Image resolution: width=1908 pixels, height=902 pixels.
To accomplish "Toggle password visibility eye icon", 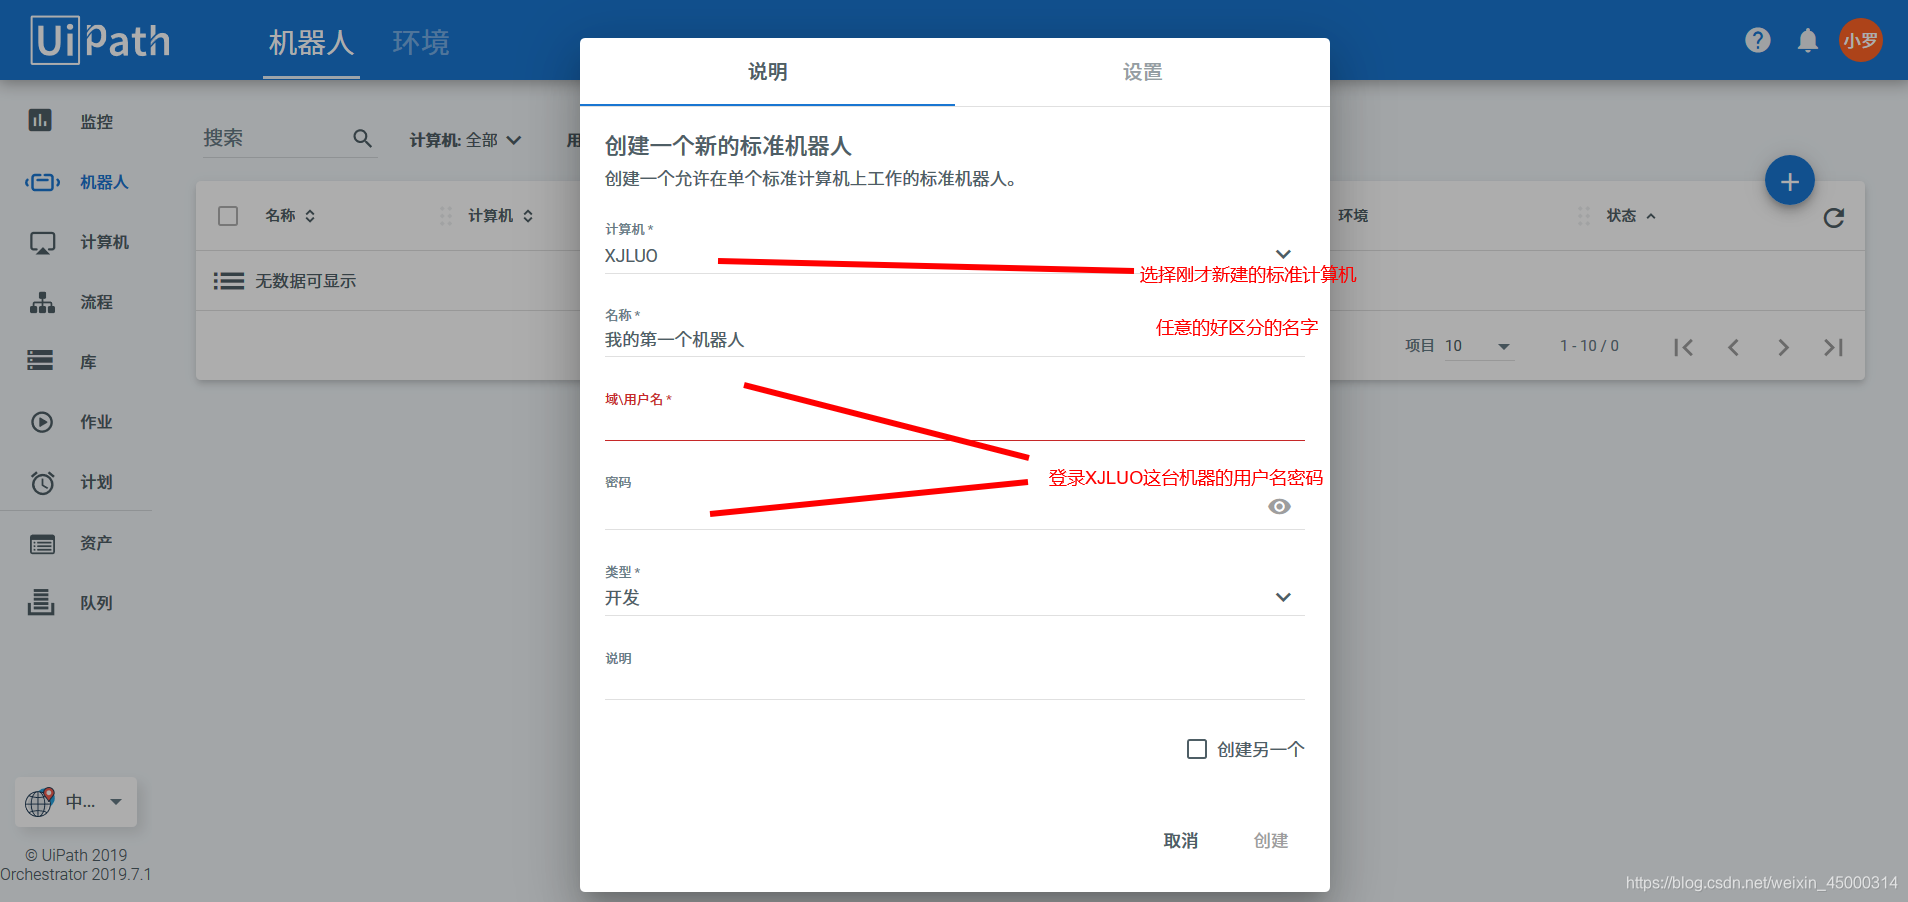I will click(1279, 506).
